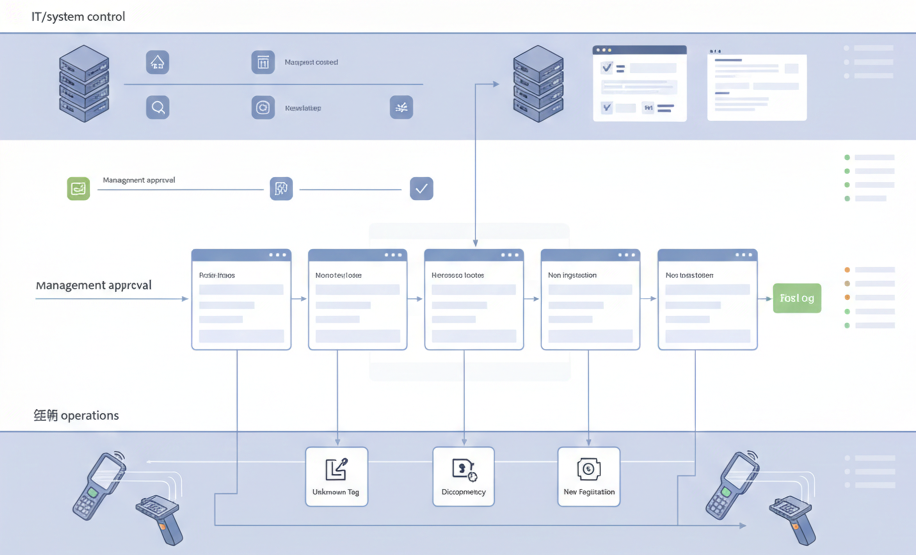Click the camera-style icon beside Knowledge label
916x555 pixels.
pyautogui.click(x=263, y=107)
